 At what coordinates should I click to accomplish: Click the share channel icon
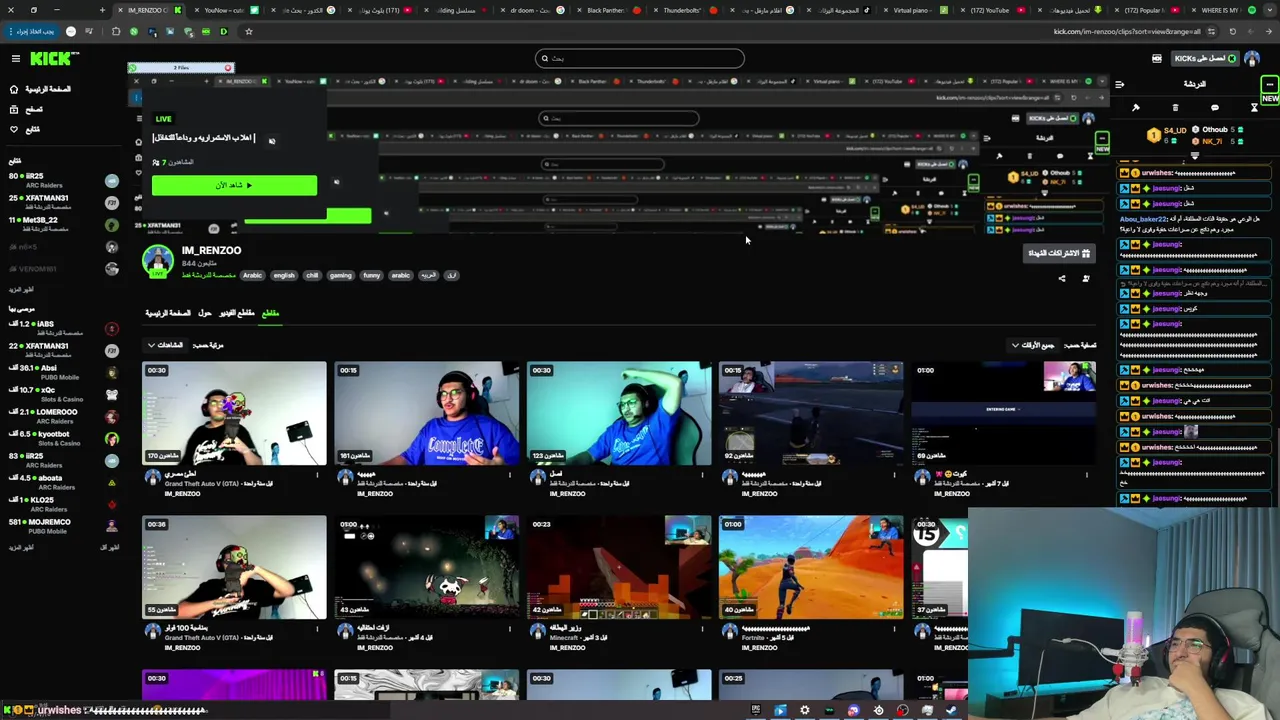pyautogui.click(x=1062, y=279)
